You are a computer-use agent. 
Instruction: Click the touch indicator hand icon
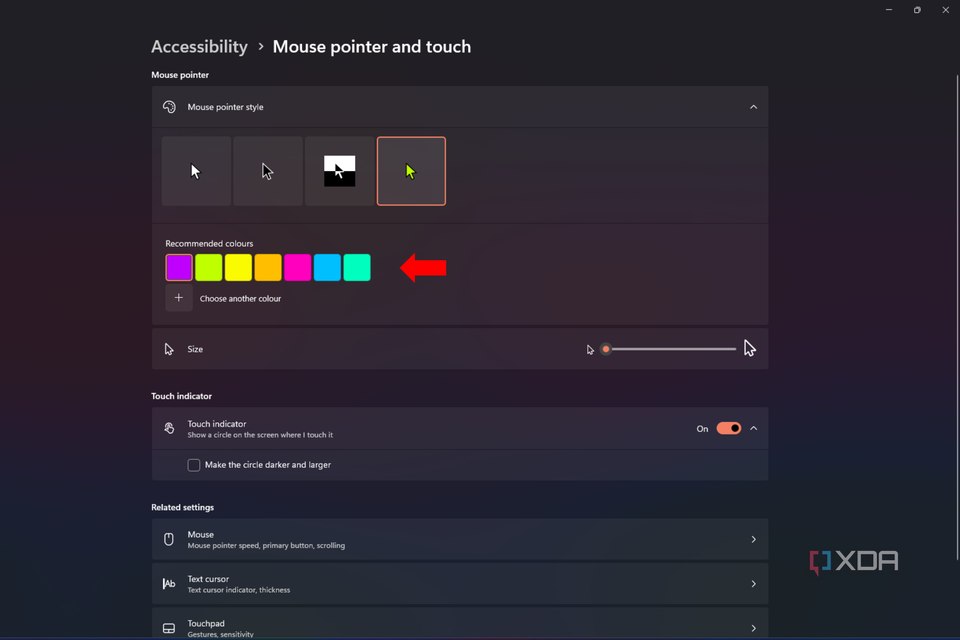click(169, 428)
